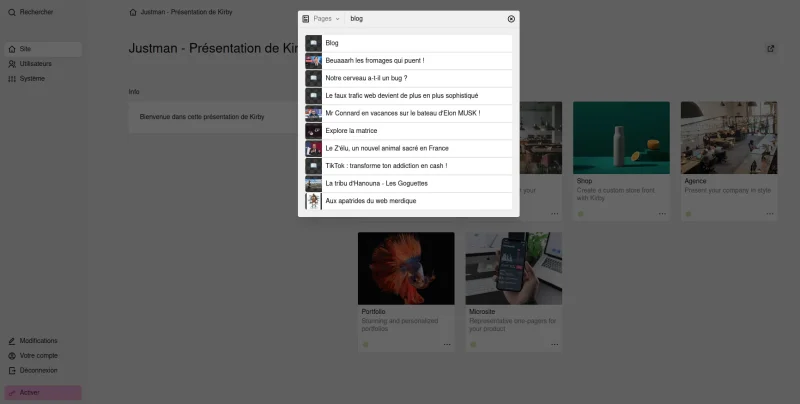The width and height of the screenshot is (800, 404).
Task: Open options menu on Agence card
Action: (x=770, y=214)
